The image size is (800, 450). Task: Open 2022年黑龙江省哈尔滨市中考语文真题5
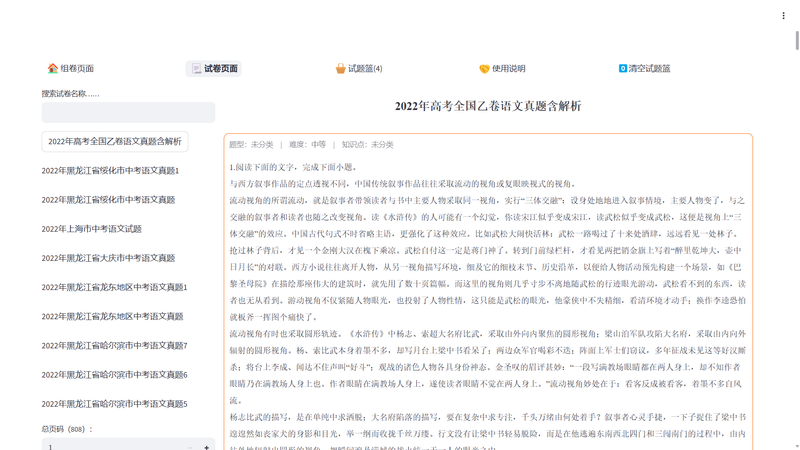pos(114,404)
